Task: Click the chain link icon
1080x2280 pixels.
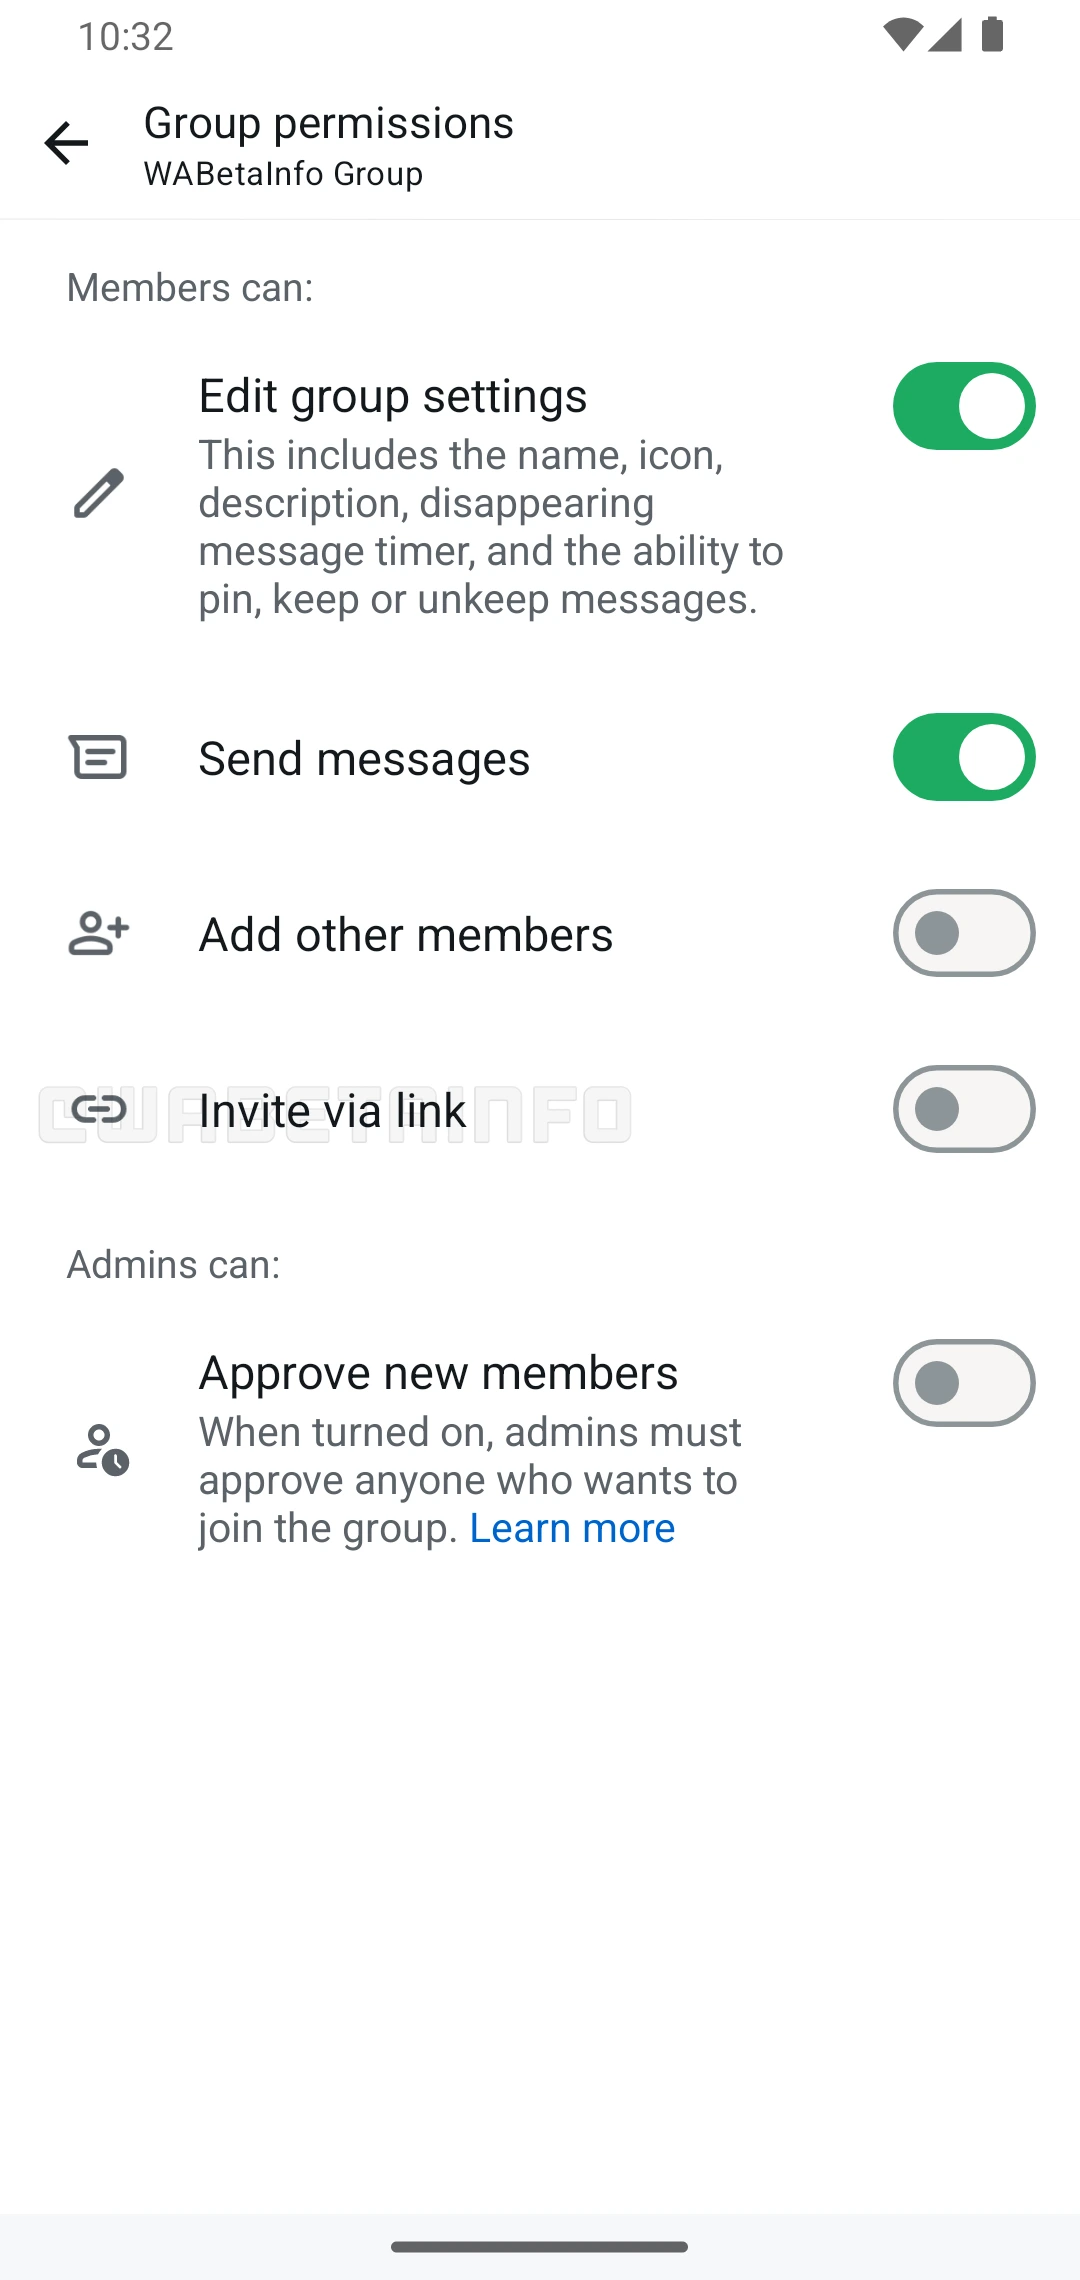Action: 98,1109
